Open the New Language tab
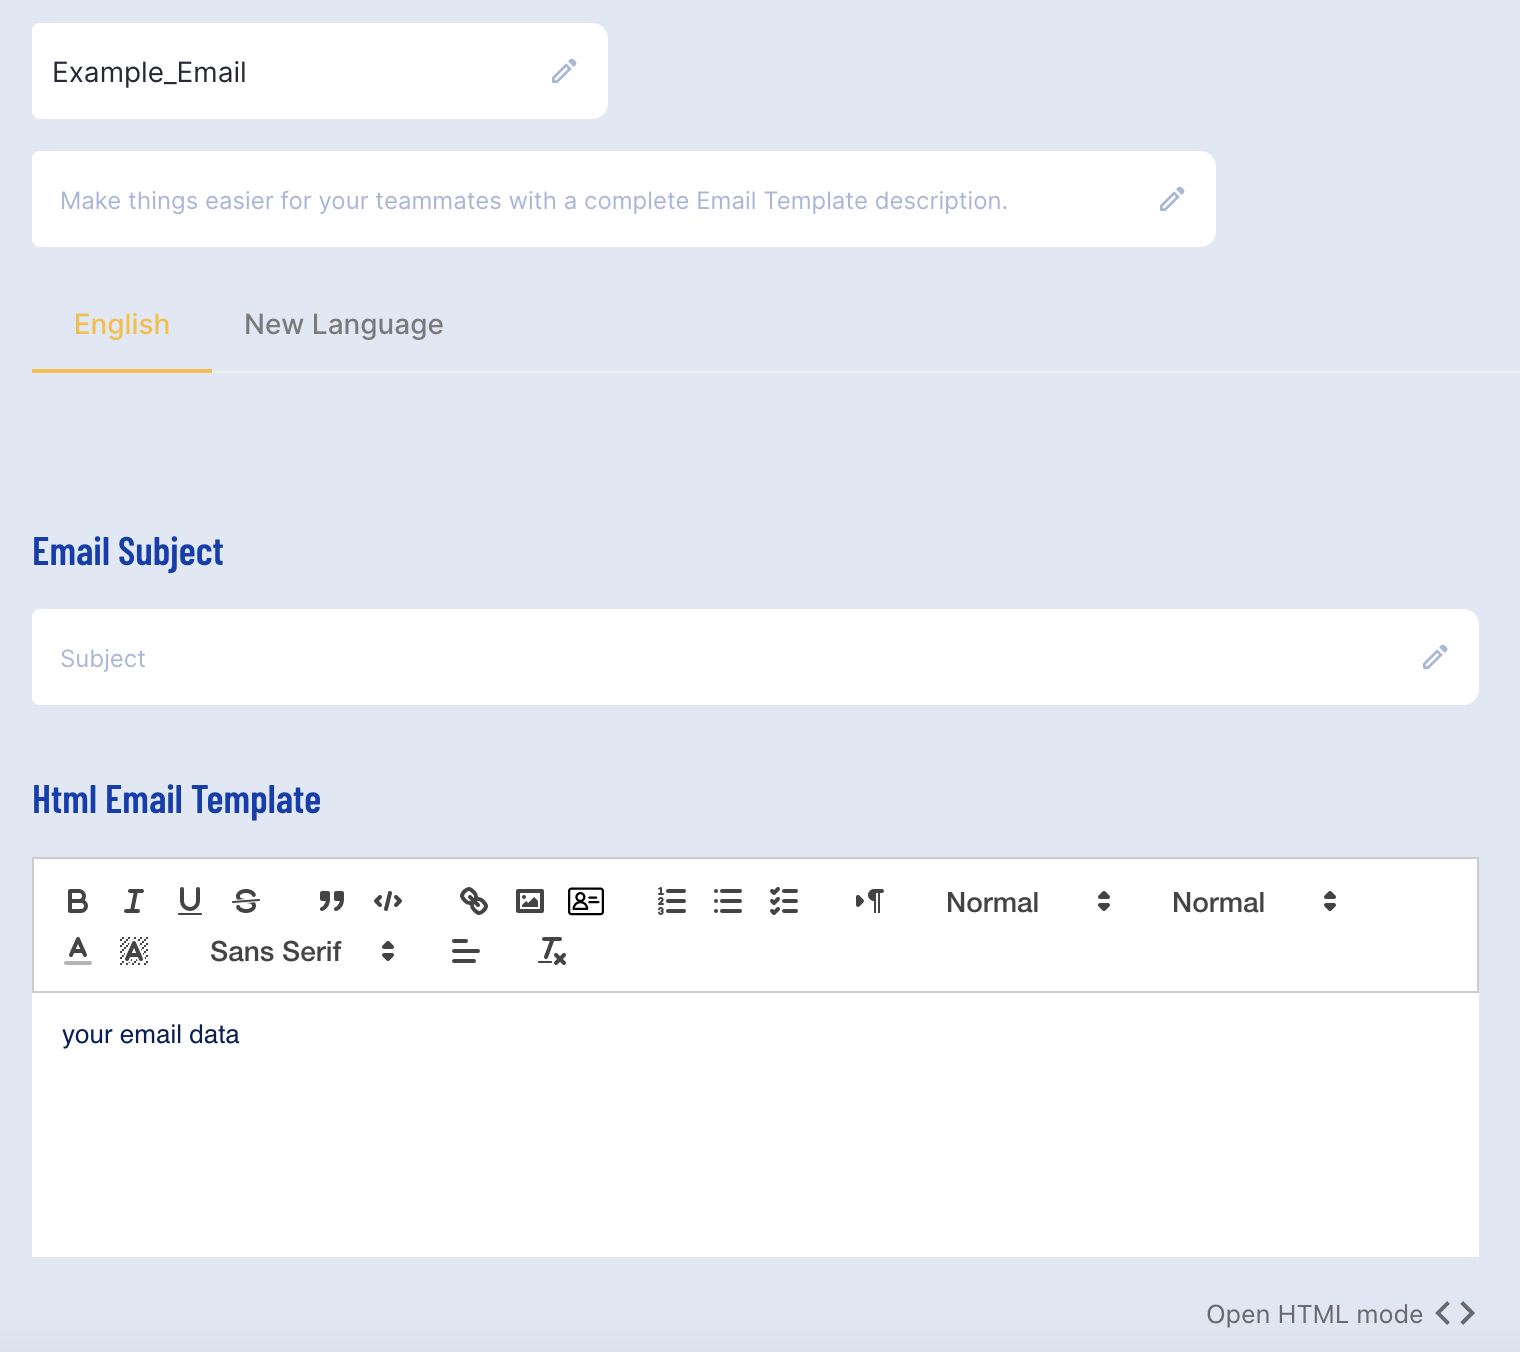 344,325
